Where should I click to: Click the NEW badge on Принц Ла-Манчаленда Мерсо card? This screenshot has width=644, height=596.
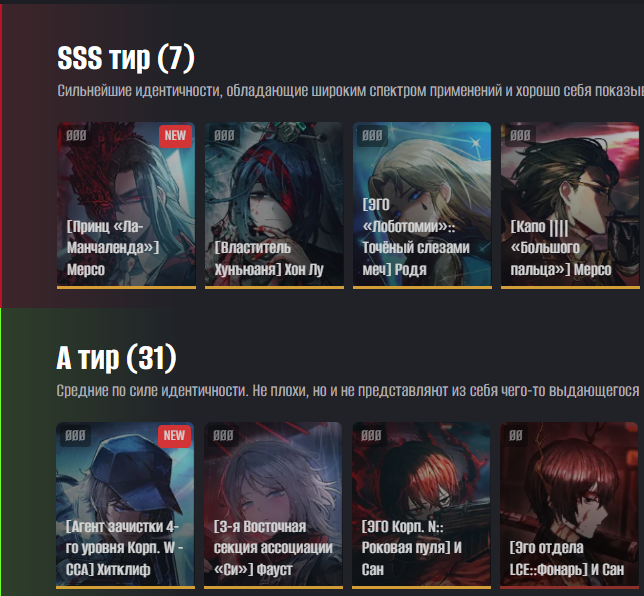[175, 136]
